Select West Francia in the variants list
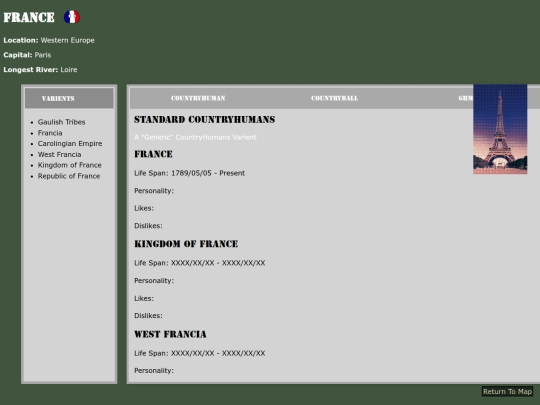Image resolution: width=540 pixels, height=405 pixels. (60, 155)
